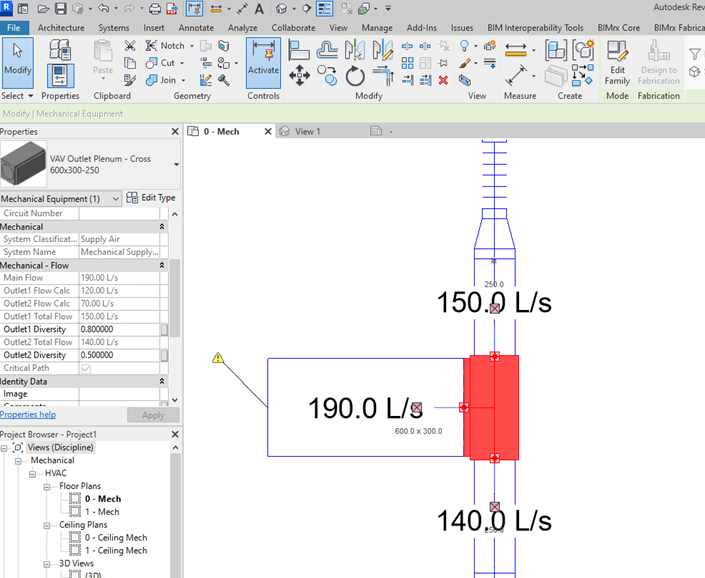
Task: Close the 0 - Mech view tab
Action: click(x=268, y=132)
